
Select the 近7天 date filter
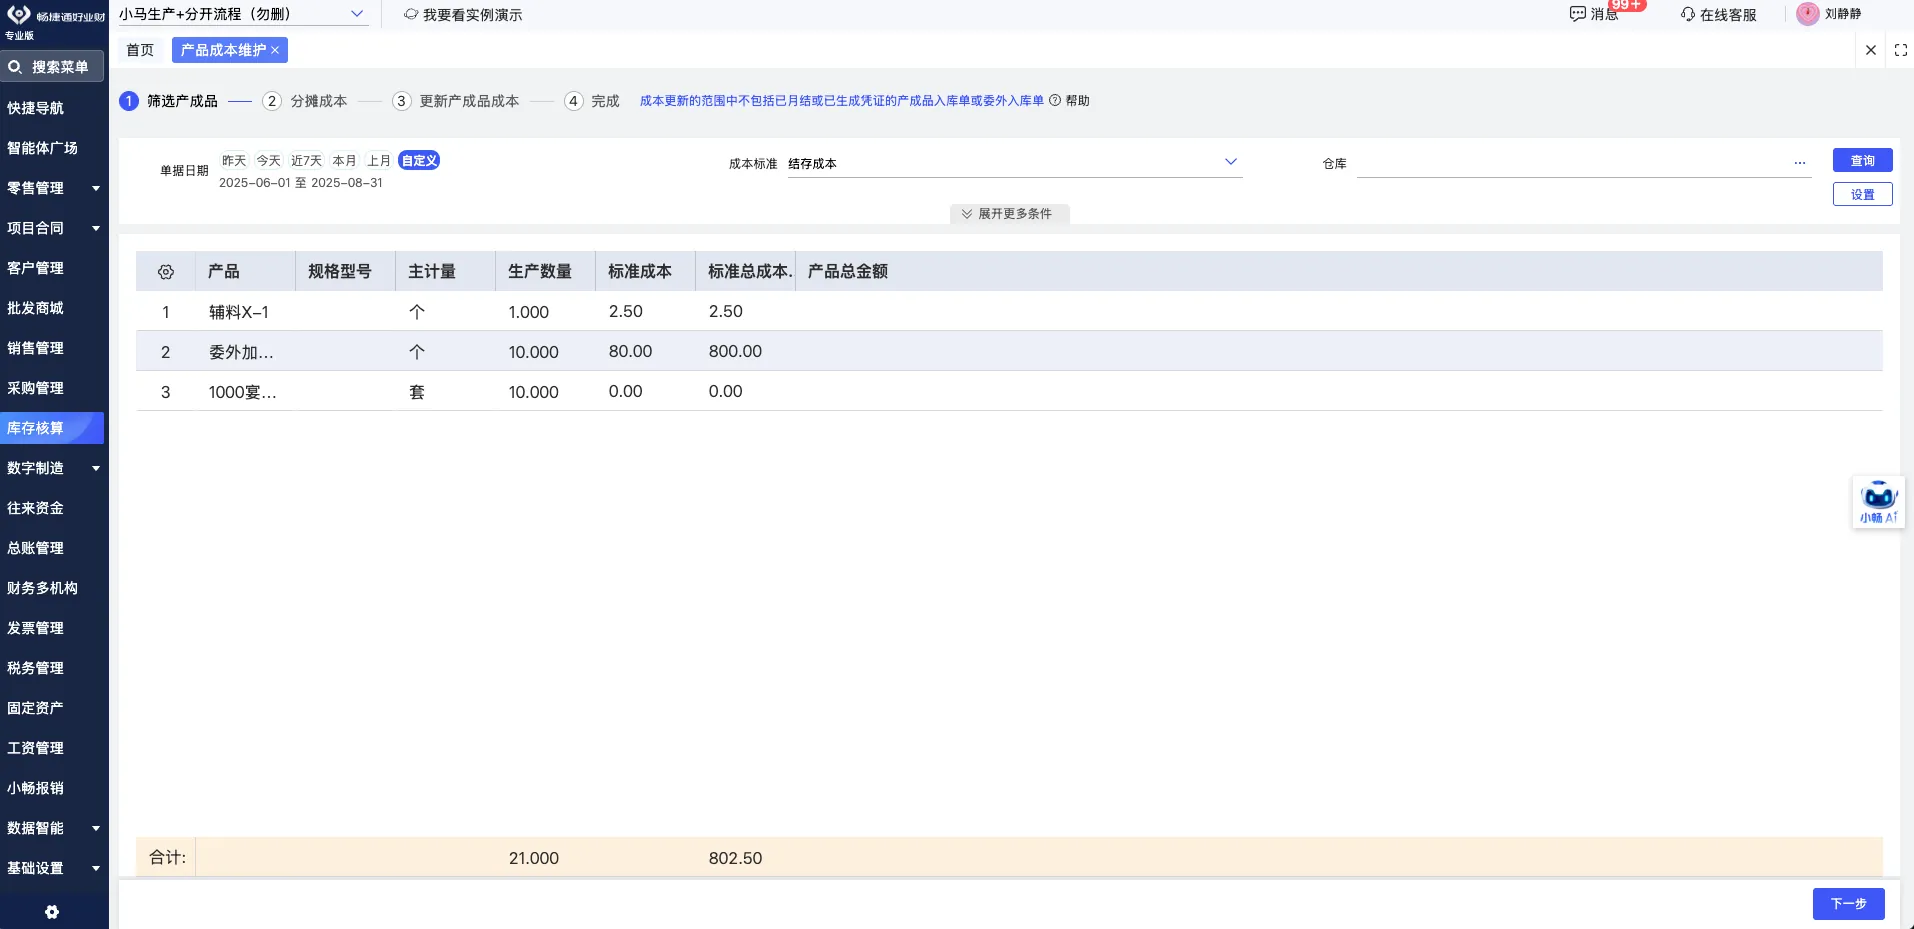click(x=306, y=160)
